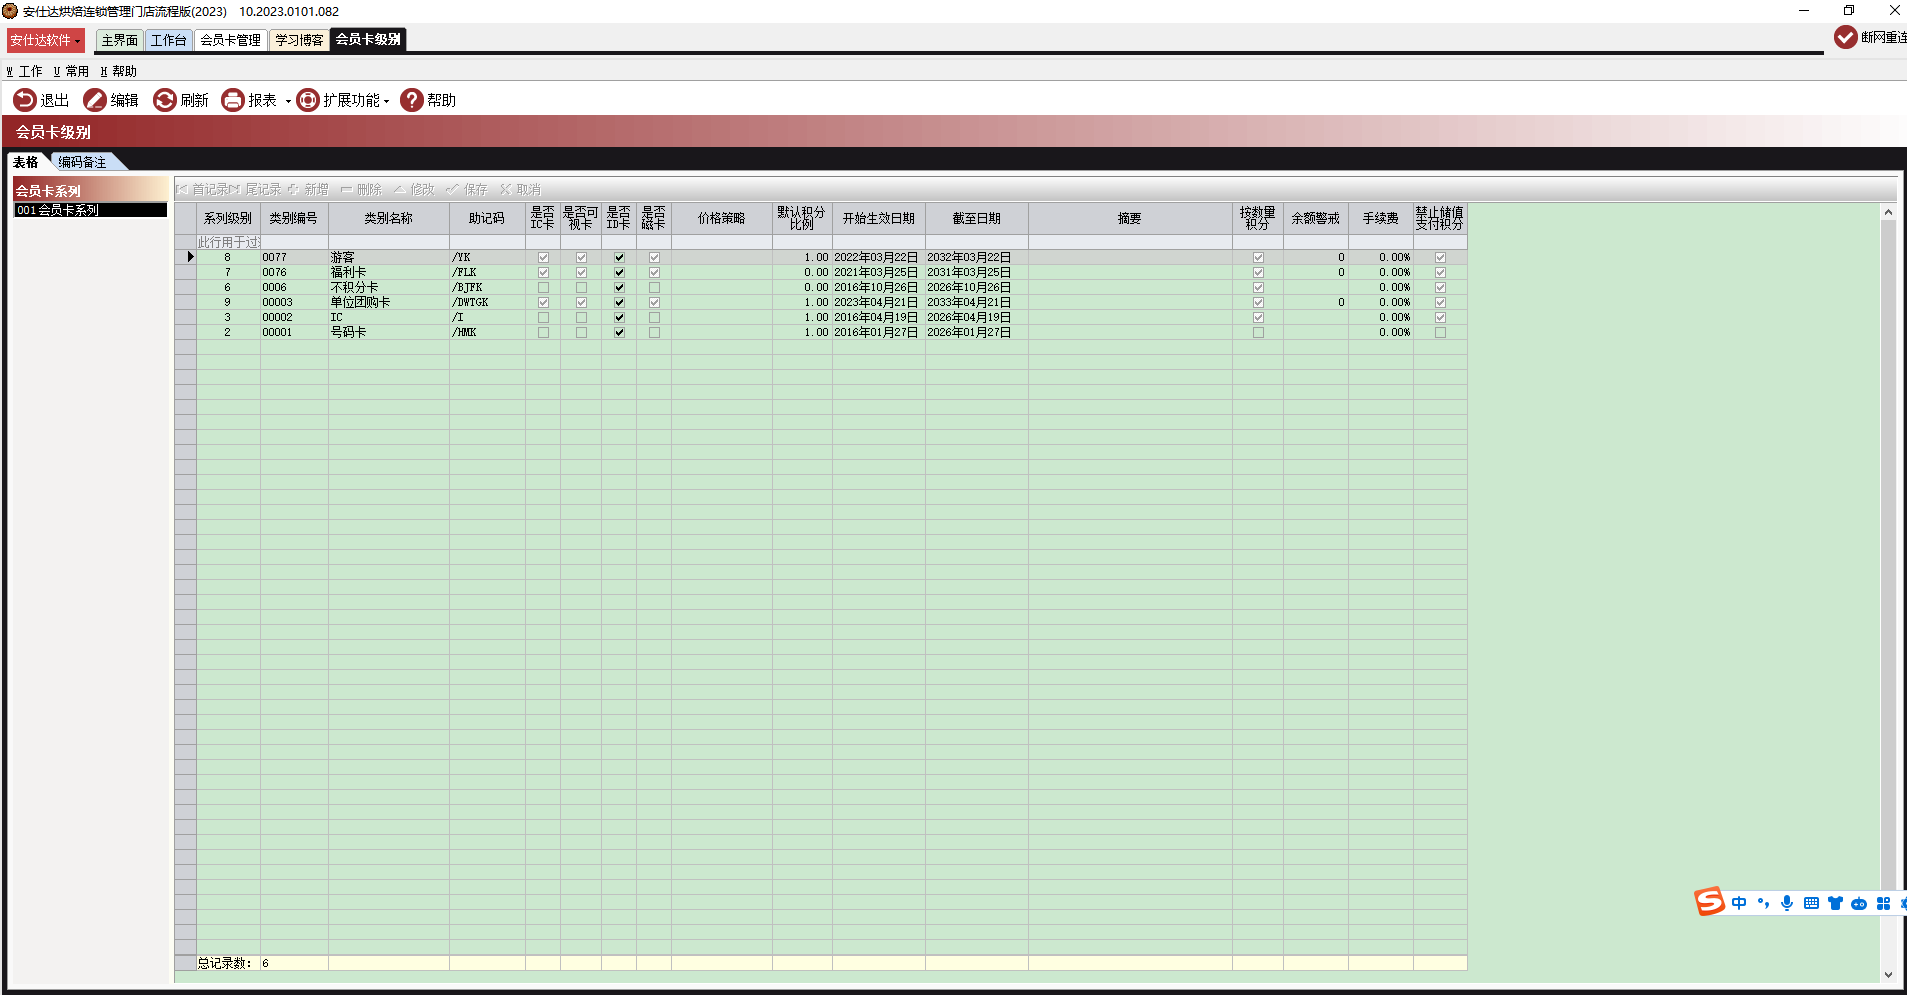Open the 帮助 menu in menu bar
This screenshot has height=995, width=1907.
coord(119,71)
